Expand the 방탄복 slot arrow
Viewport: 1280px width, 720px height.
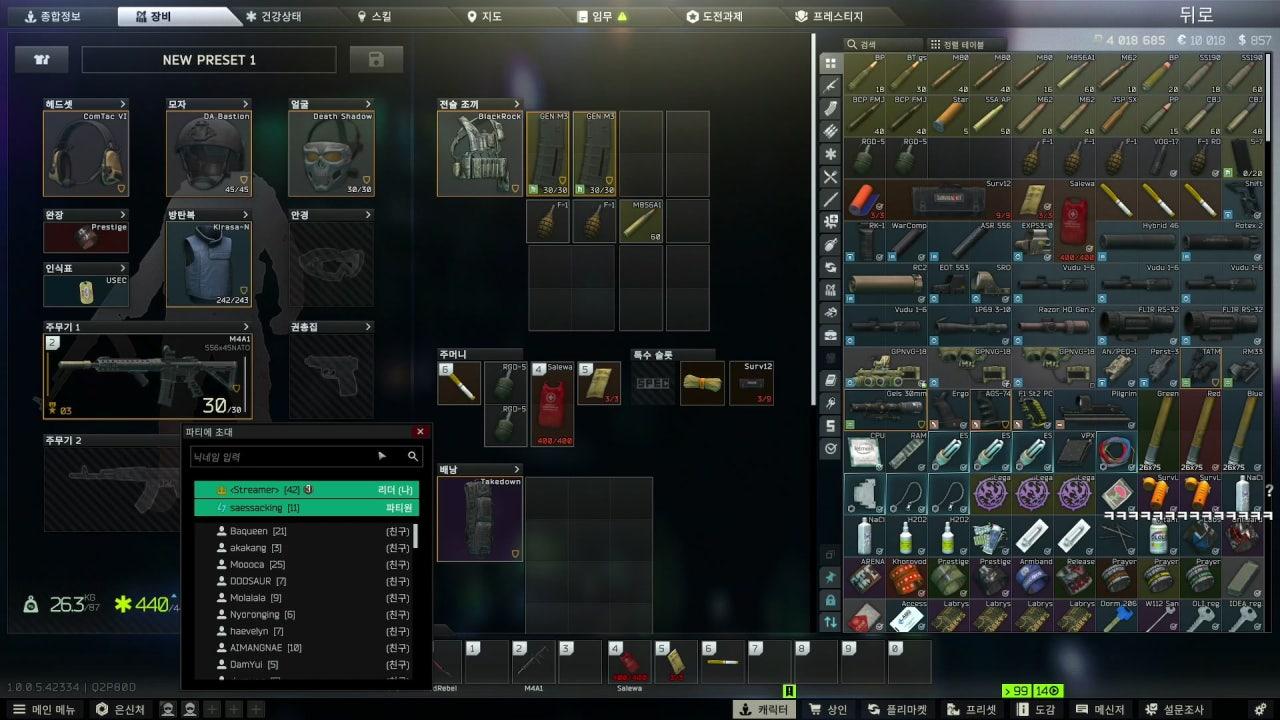pos(246,214)
